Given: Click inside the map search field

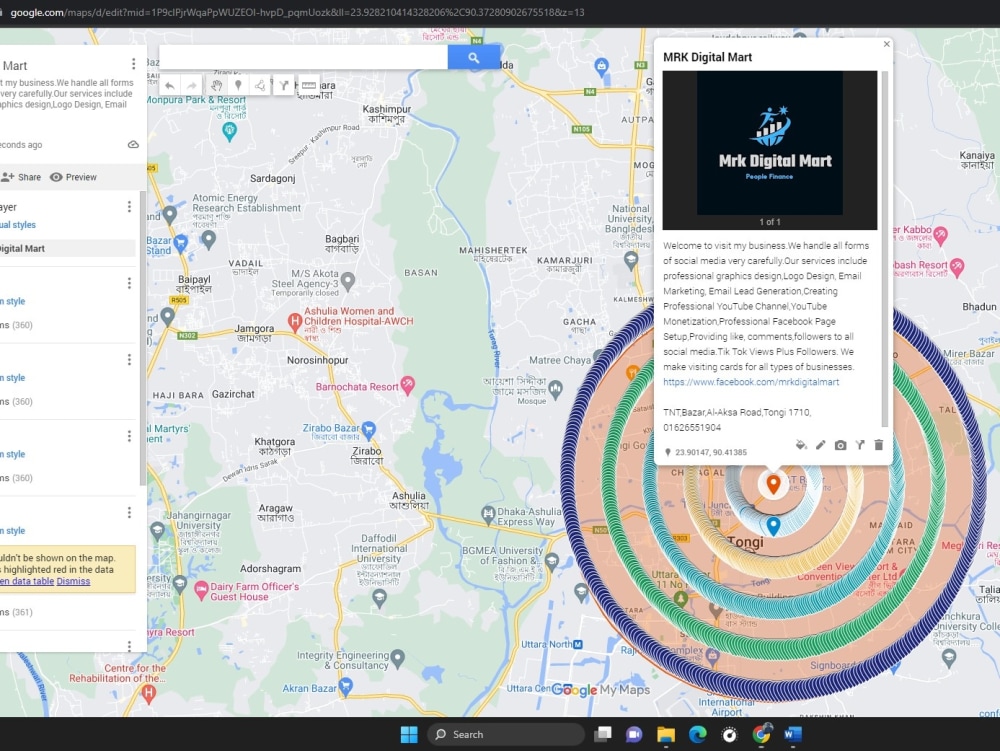Looking at the screenshot, I should (300, 57).
